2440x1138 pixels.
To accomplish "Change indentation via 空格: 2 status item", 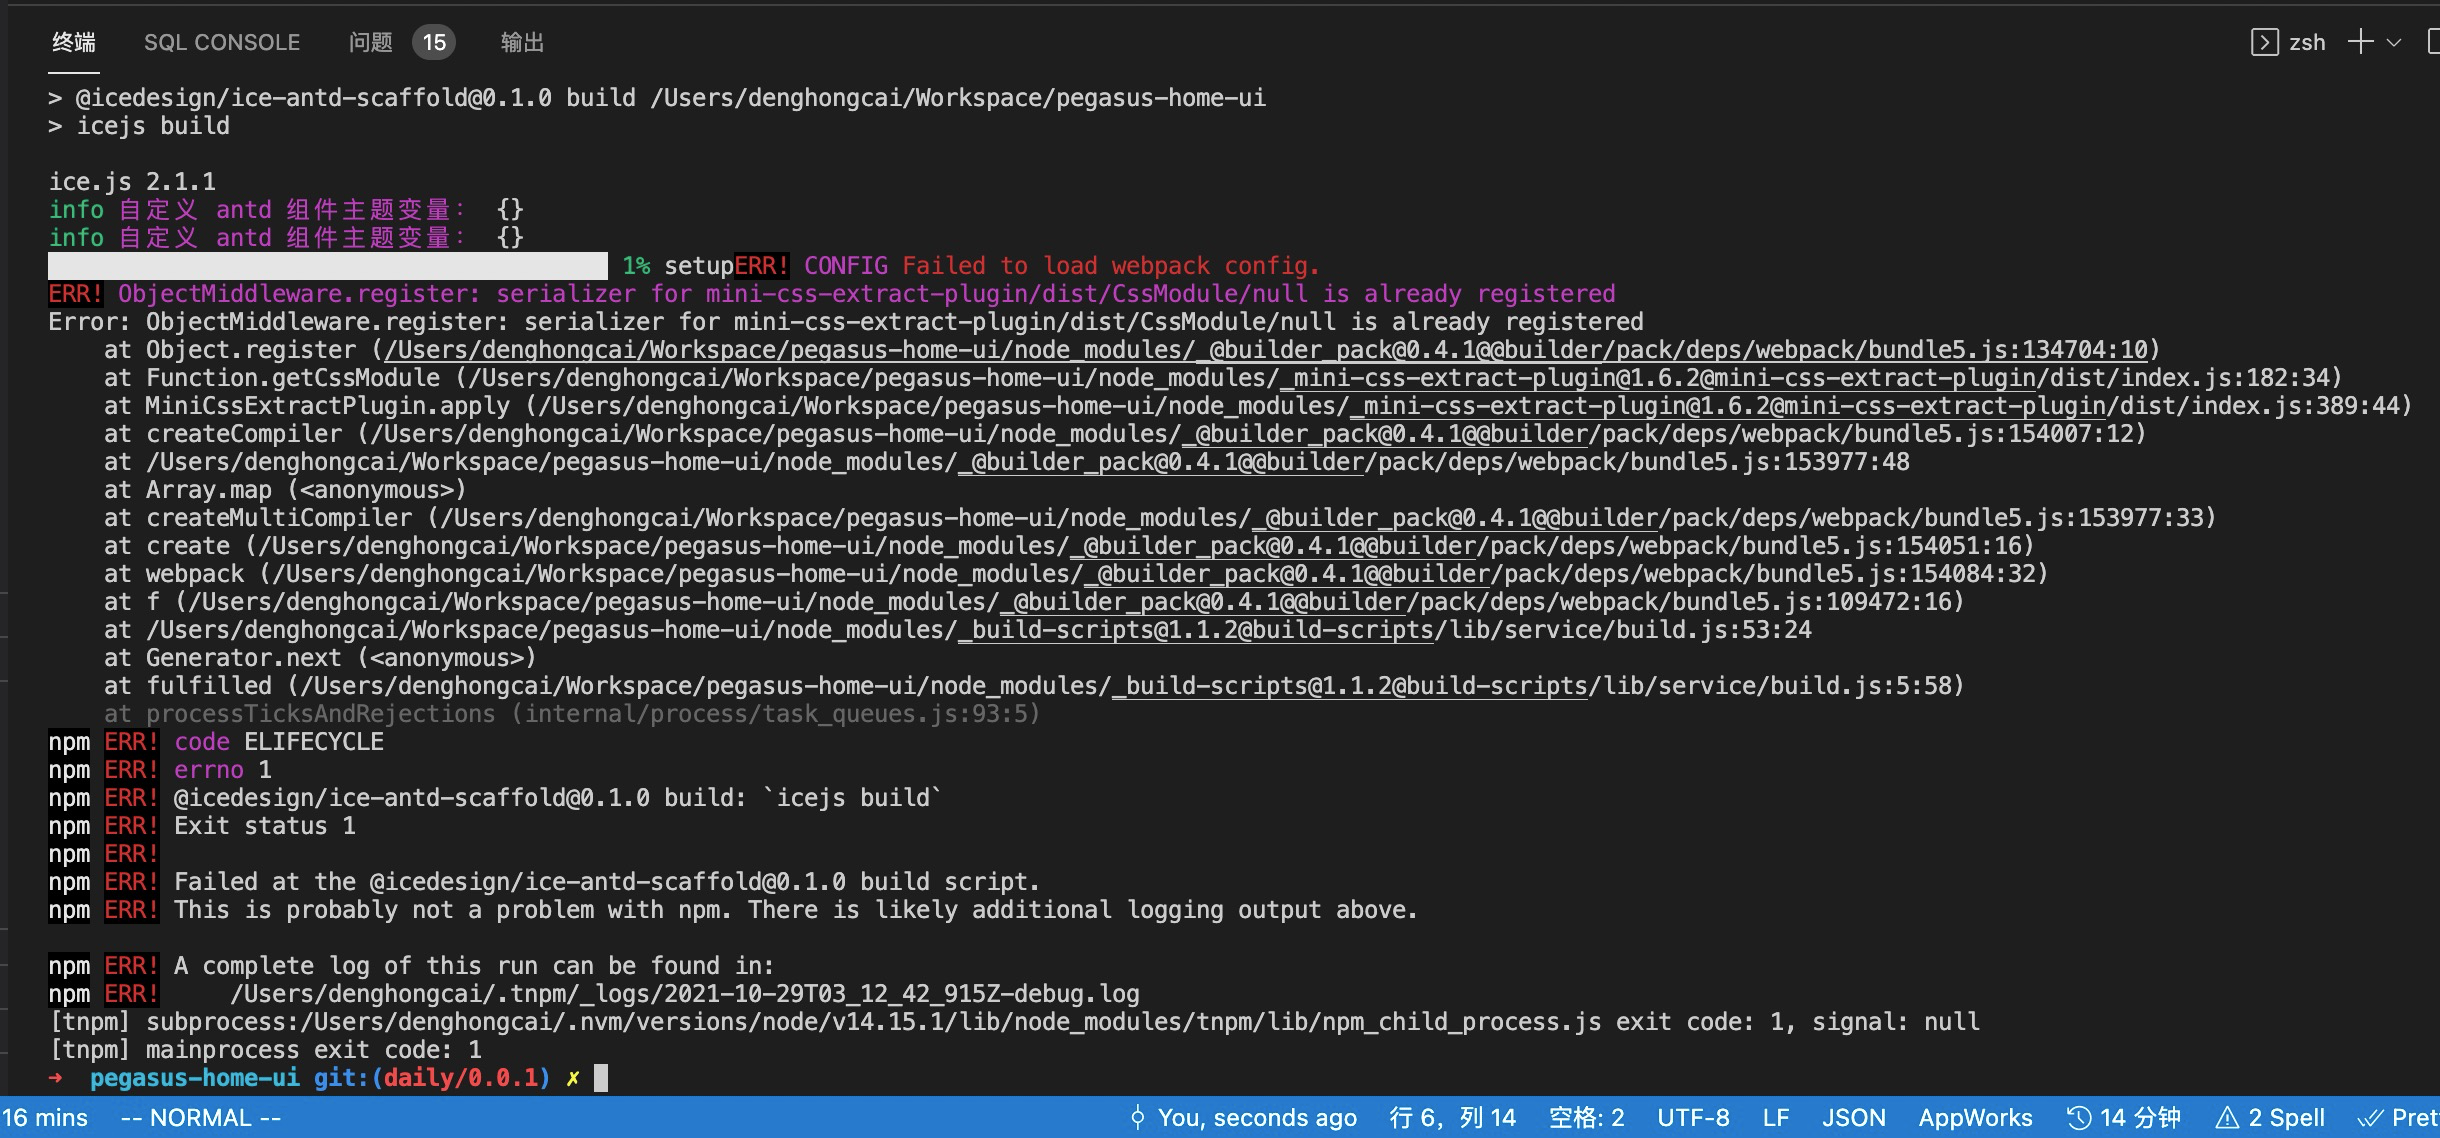I will pos(1586,1117).
